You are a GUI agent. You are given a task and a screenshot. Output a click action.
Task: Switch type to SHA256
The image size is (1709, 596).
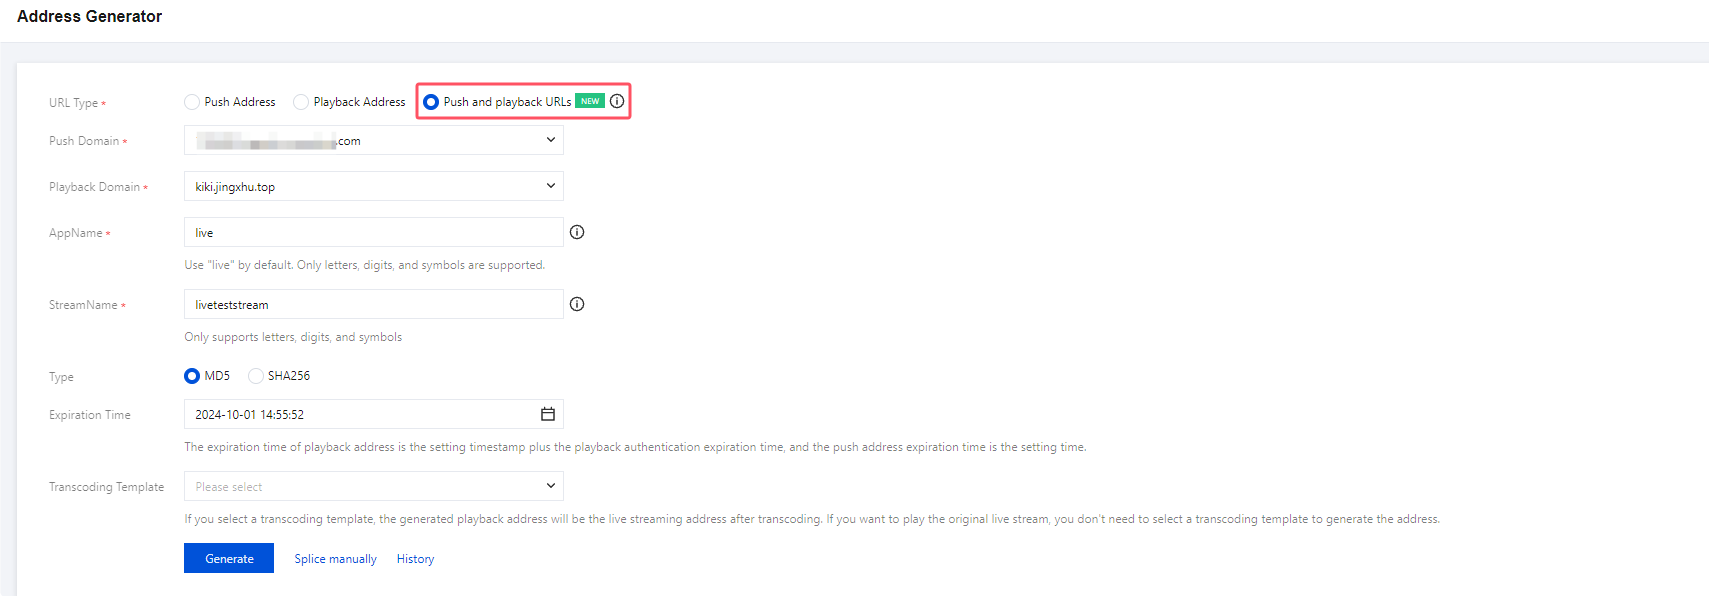(x=256, y=376)
